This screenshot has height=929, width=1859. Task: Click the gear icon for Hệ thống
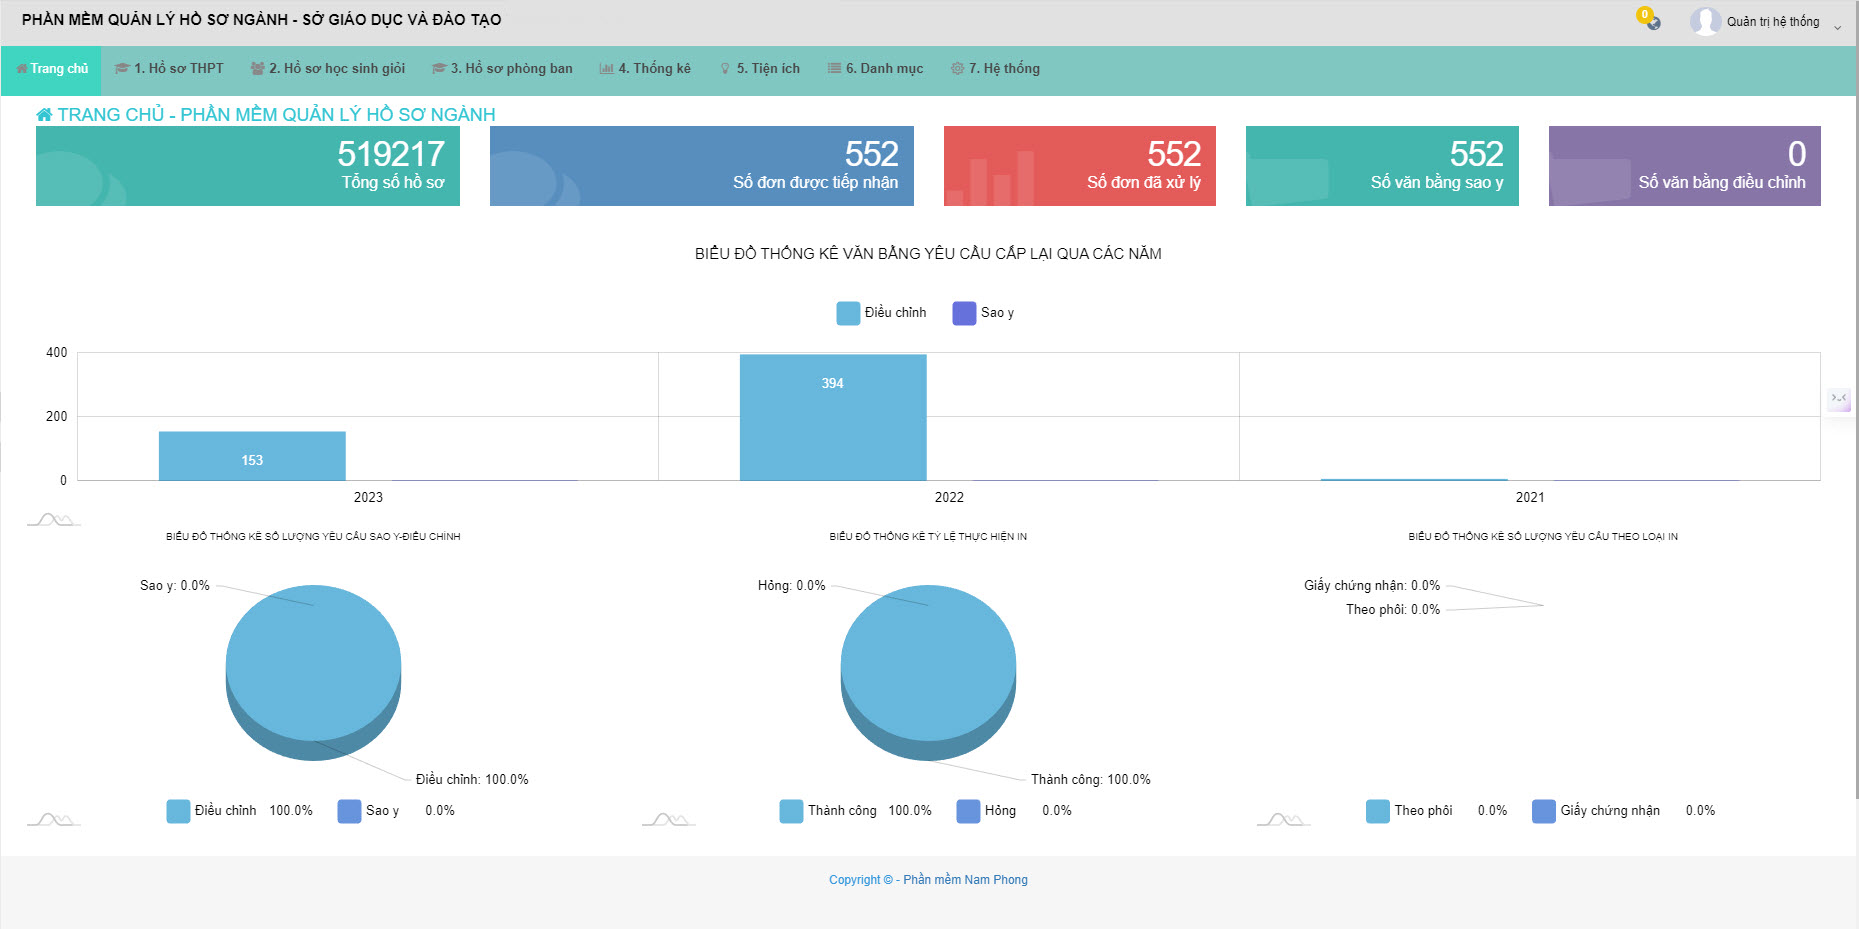957,69
